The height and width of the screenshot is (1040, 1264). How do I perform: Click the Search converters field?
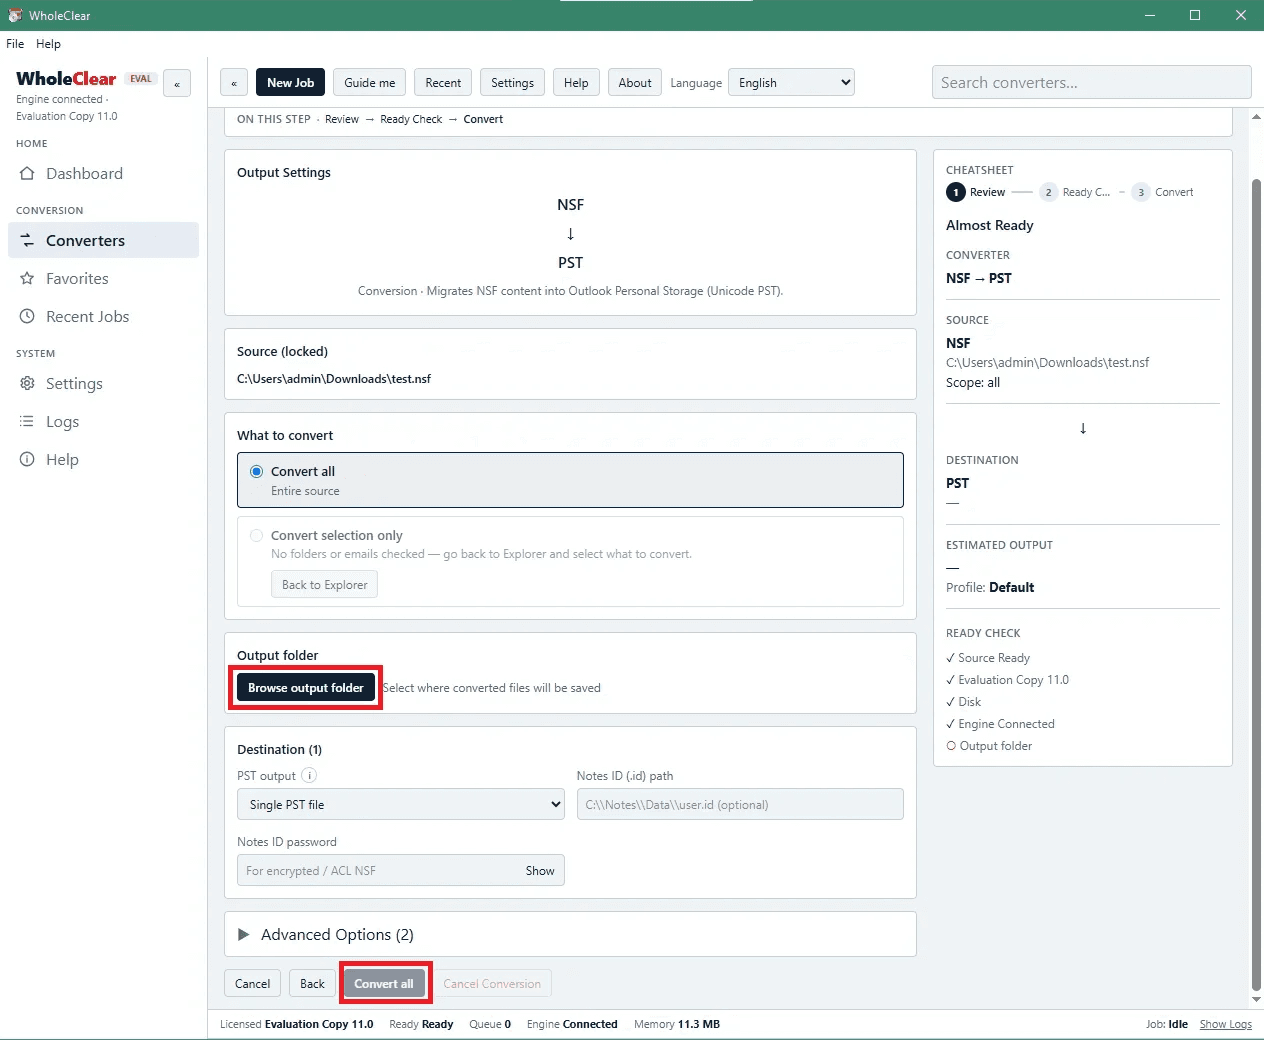tap(1092, 83)
